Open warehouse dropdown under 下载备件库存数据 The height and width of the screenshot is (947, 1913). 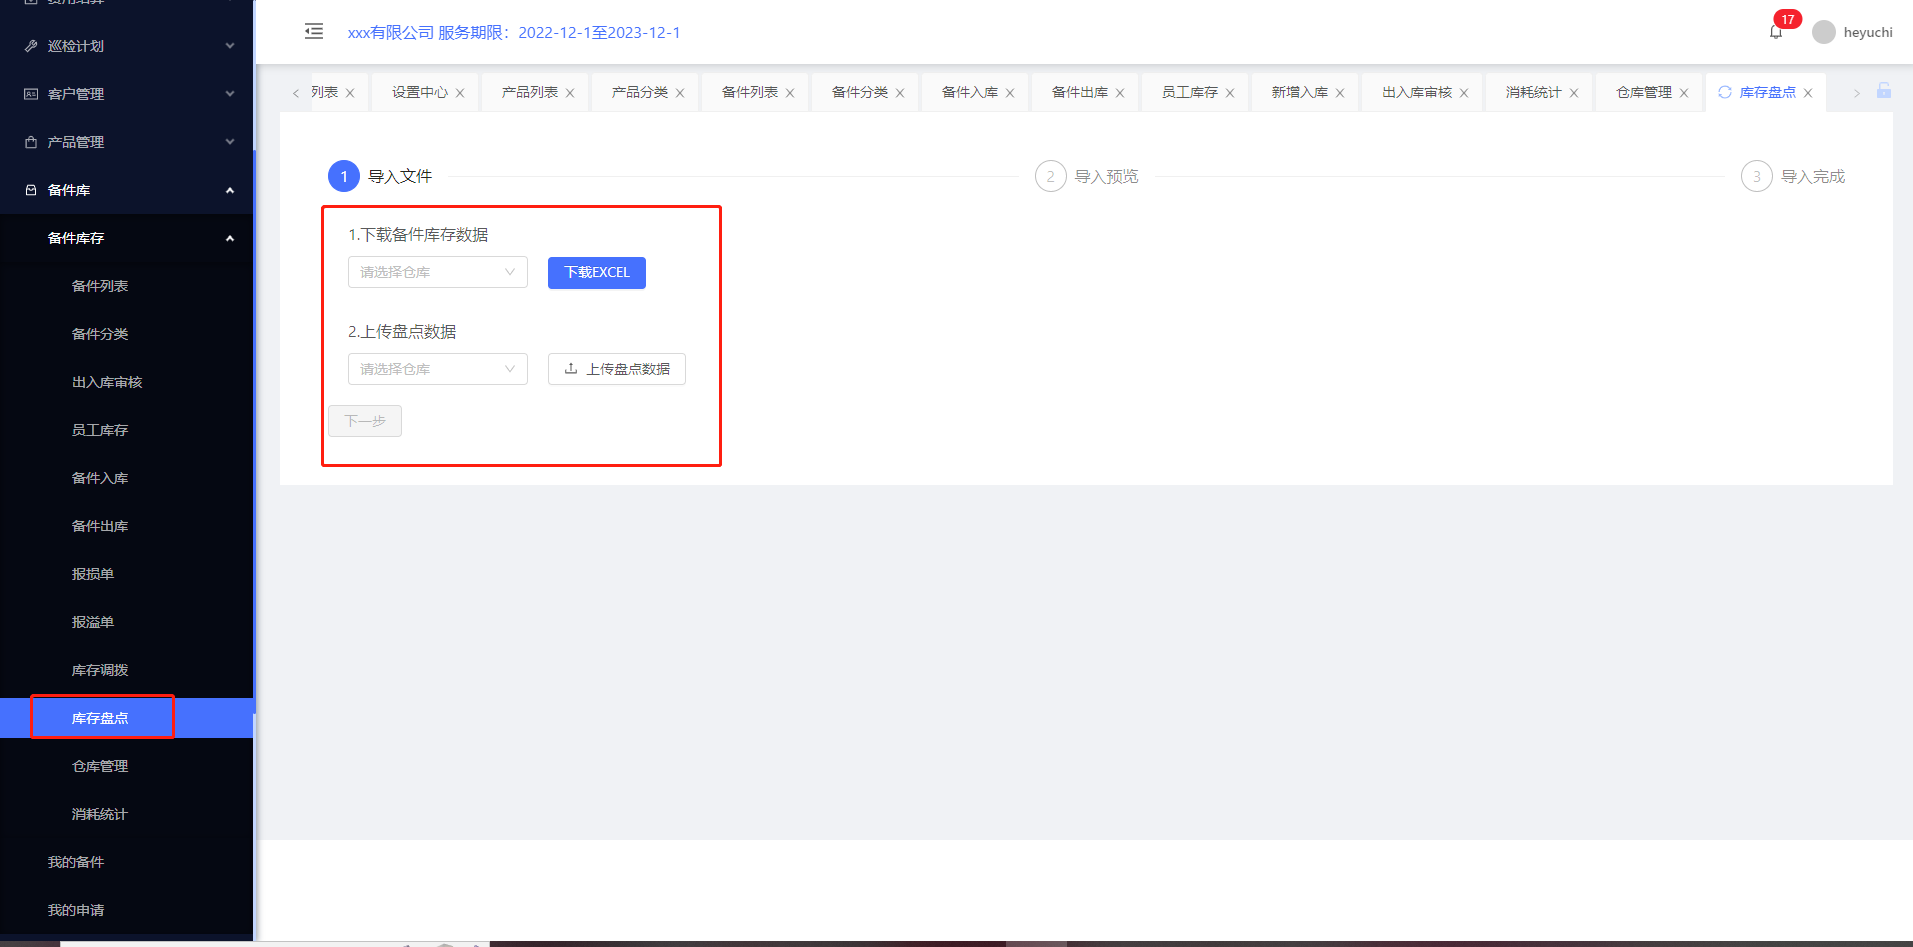click(437, 272)
